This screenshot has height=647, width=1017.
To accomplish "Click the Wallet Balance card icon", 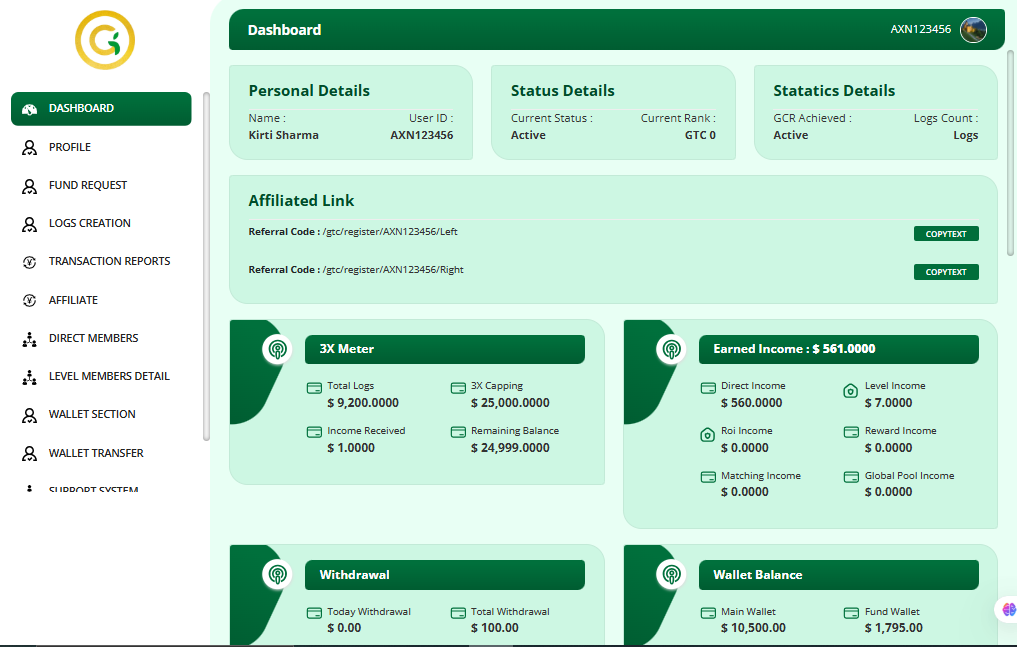I will tap(671, 575).
